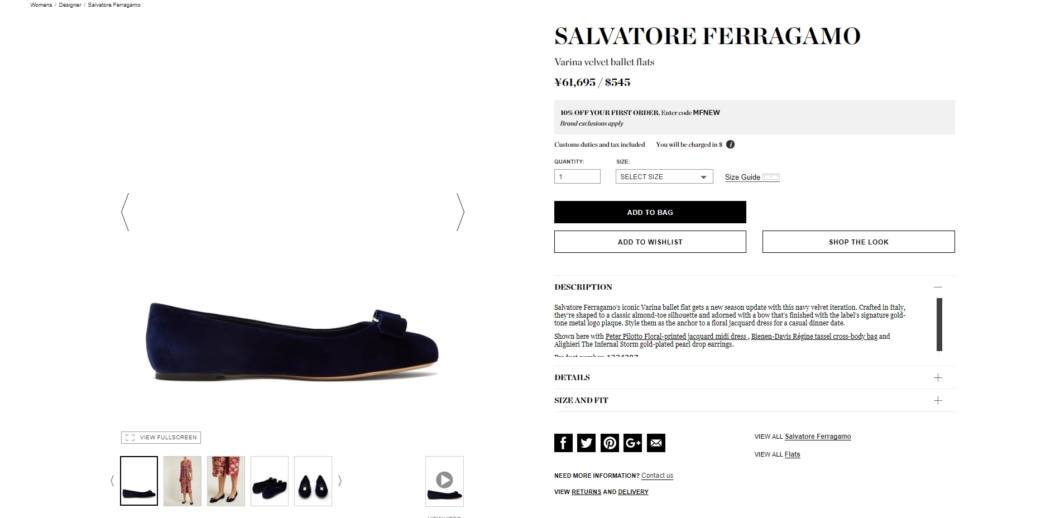Collapse the Description section
Screen dimensions: 1060x518
pyautogui.click(x=938, y=287)
